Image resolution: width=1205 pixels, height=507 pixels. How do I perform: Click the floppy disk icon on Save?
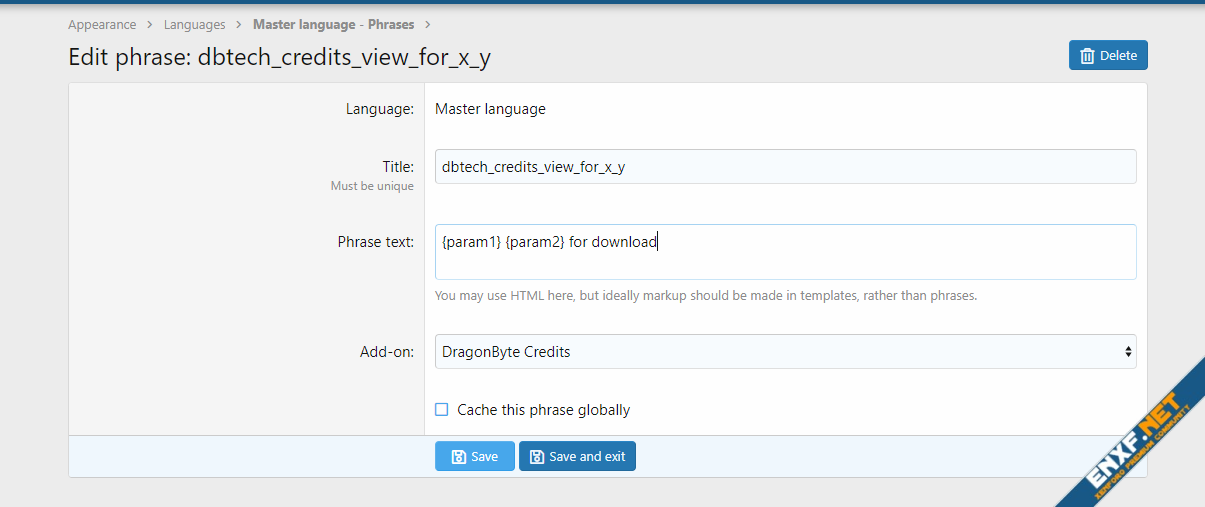coord(458,457)
